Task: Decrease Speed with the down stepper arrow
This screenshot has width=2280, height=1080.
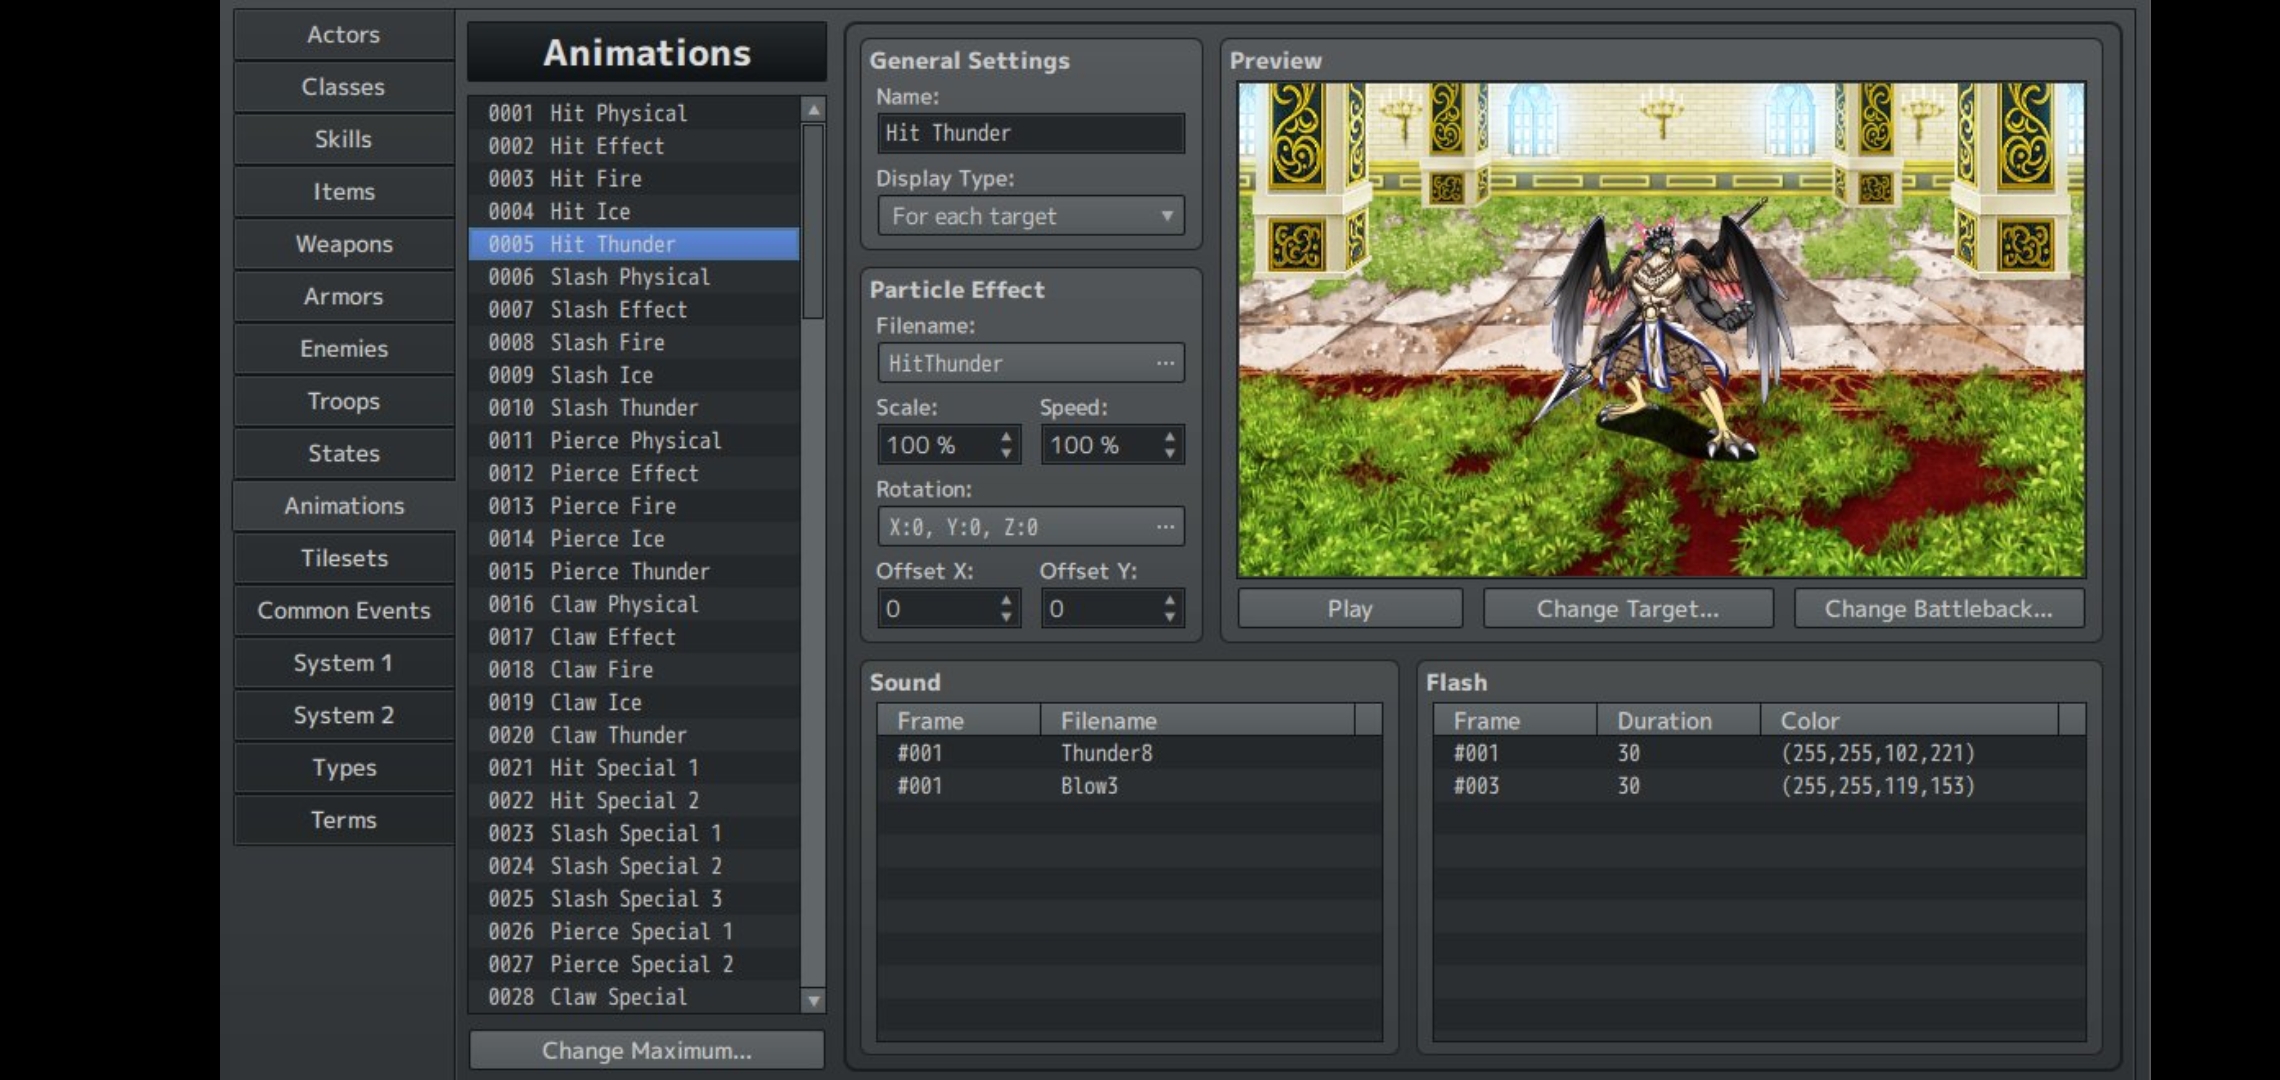Action: click(x=1169, y=454)
